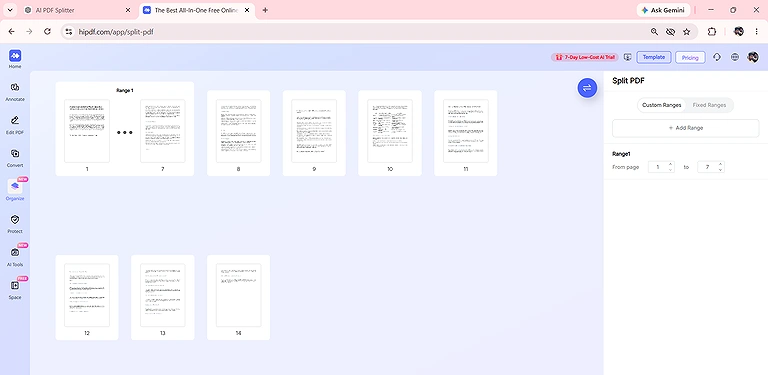Click the Ask Gemini button
Viewport: 768px width, 375px height.
[x=663, y=10]
